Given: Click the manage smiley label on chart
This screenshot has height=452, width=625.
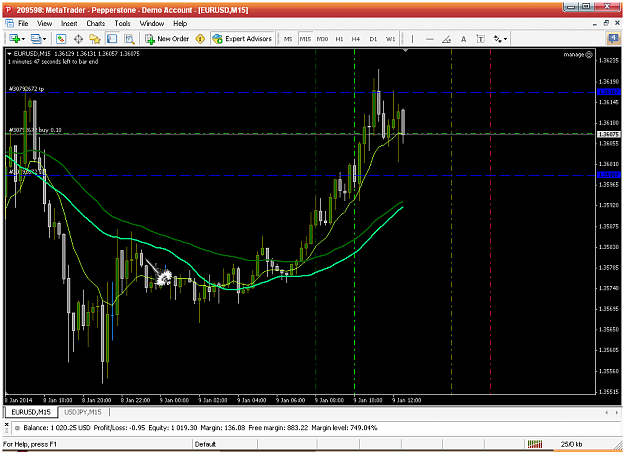Looking at the screenshot, I should (x=578, y=55).
